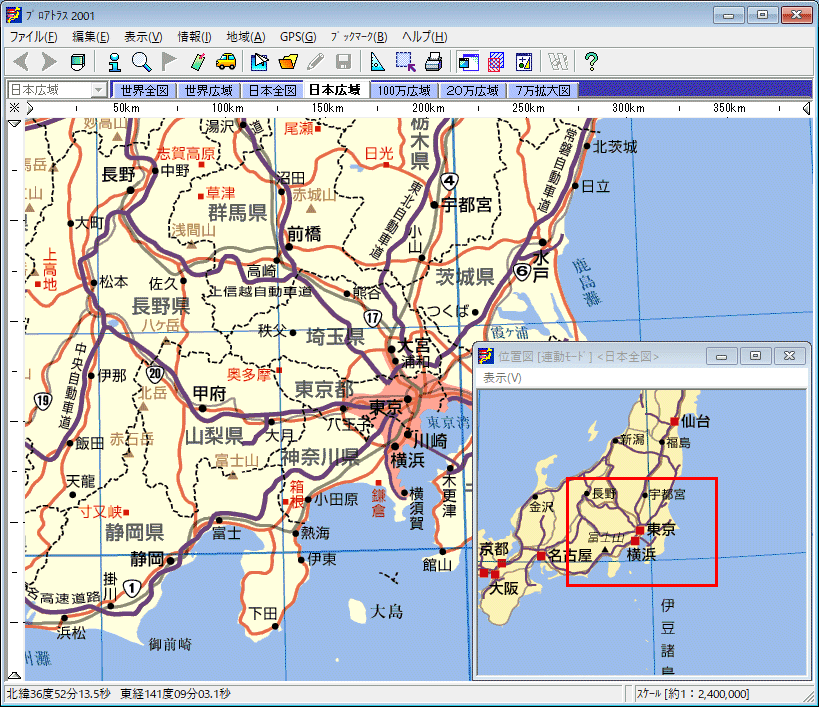Screen dimensions: 819x707
Task: Open the 表示(V) menu in locator window
Action: tap(502, 378)
